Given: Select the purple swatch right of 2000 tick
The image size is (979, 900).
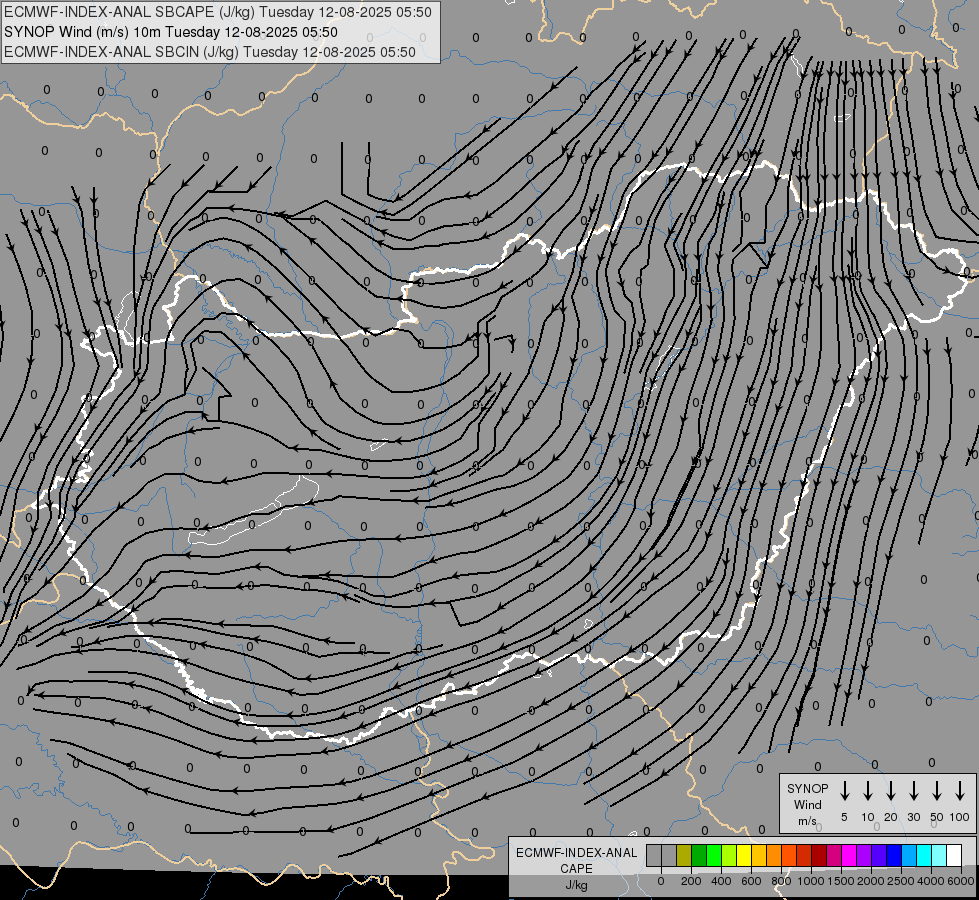Looking at the screenshot, I should pos(878,855).
